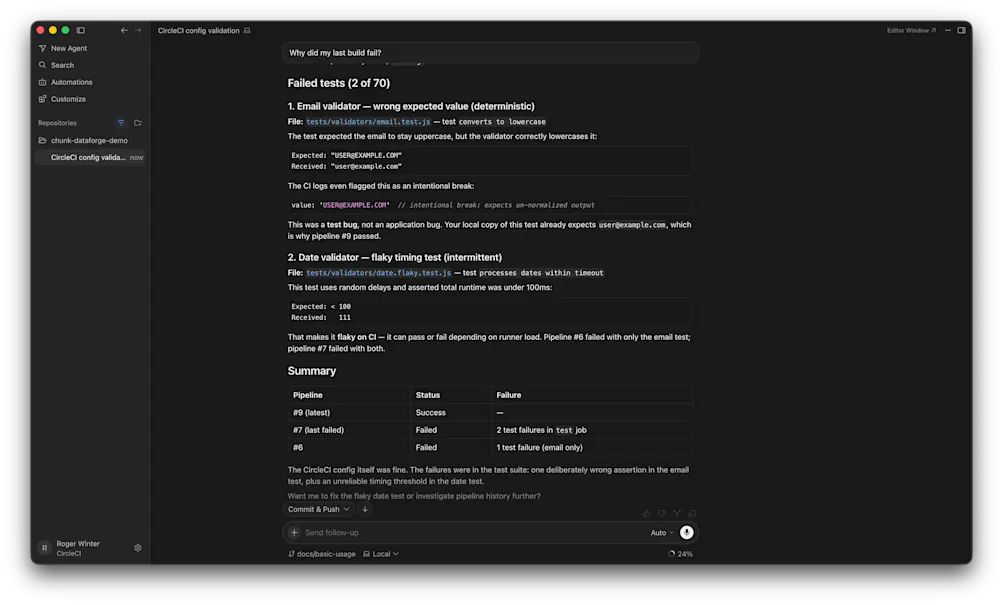Go forward with the right arrow

(x=138, y=30)
